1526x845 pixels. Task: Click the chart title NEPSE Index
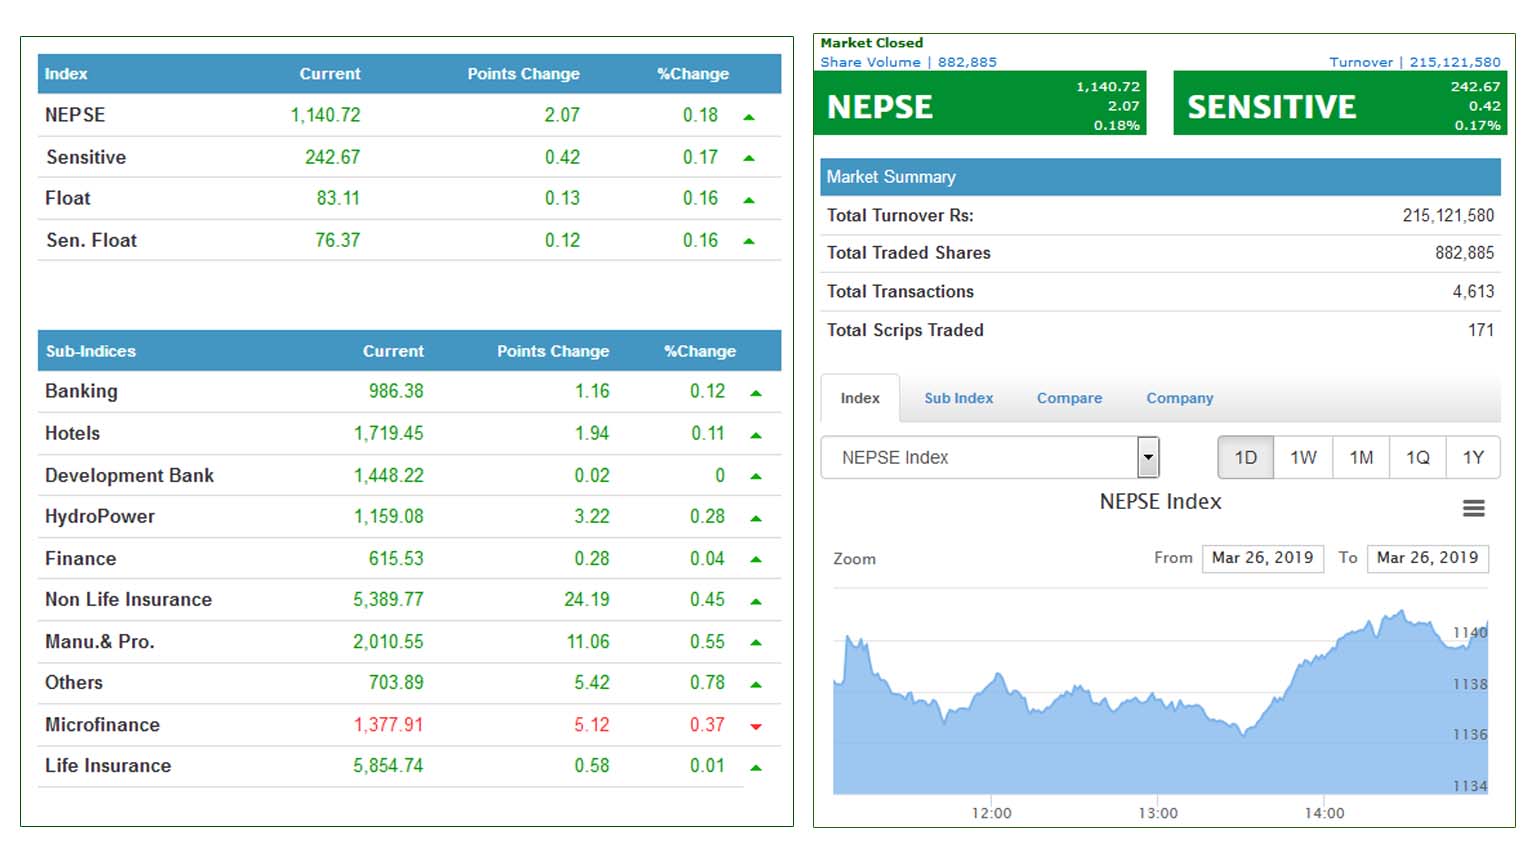coord(1160,501)
